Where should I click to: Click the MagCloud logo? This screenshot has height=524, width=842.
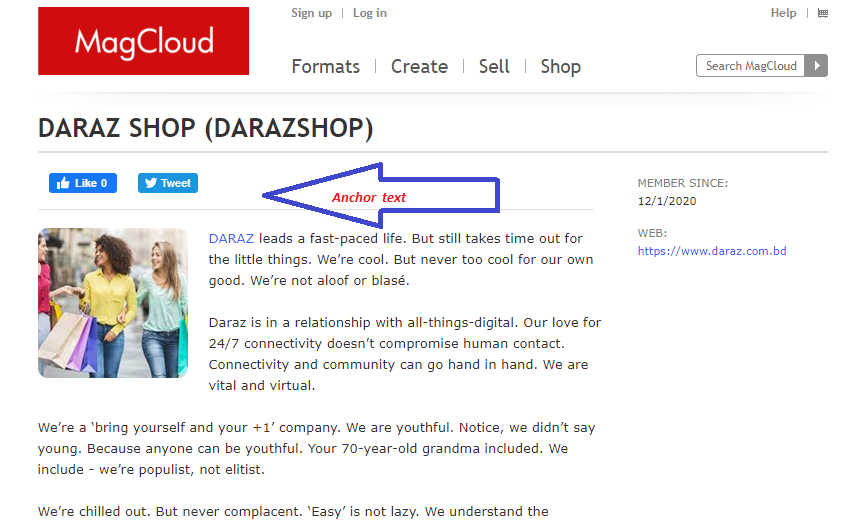pos(143,41)
